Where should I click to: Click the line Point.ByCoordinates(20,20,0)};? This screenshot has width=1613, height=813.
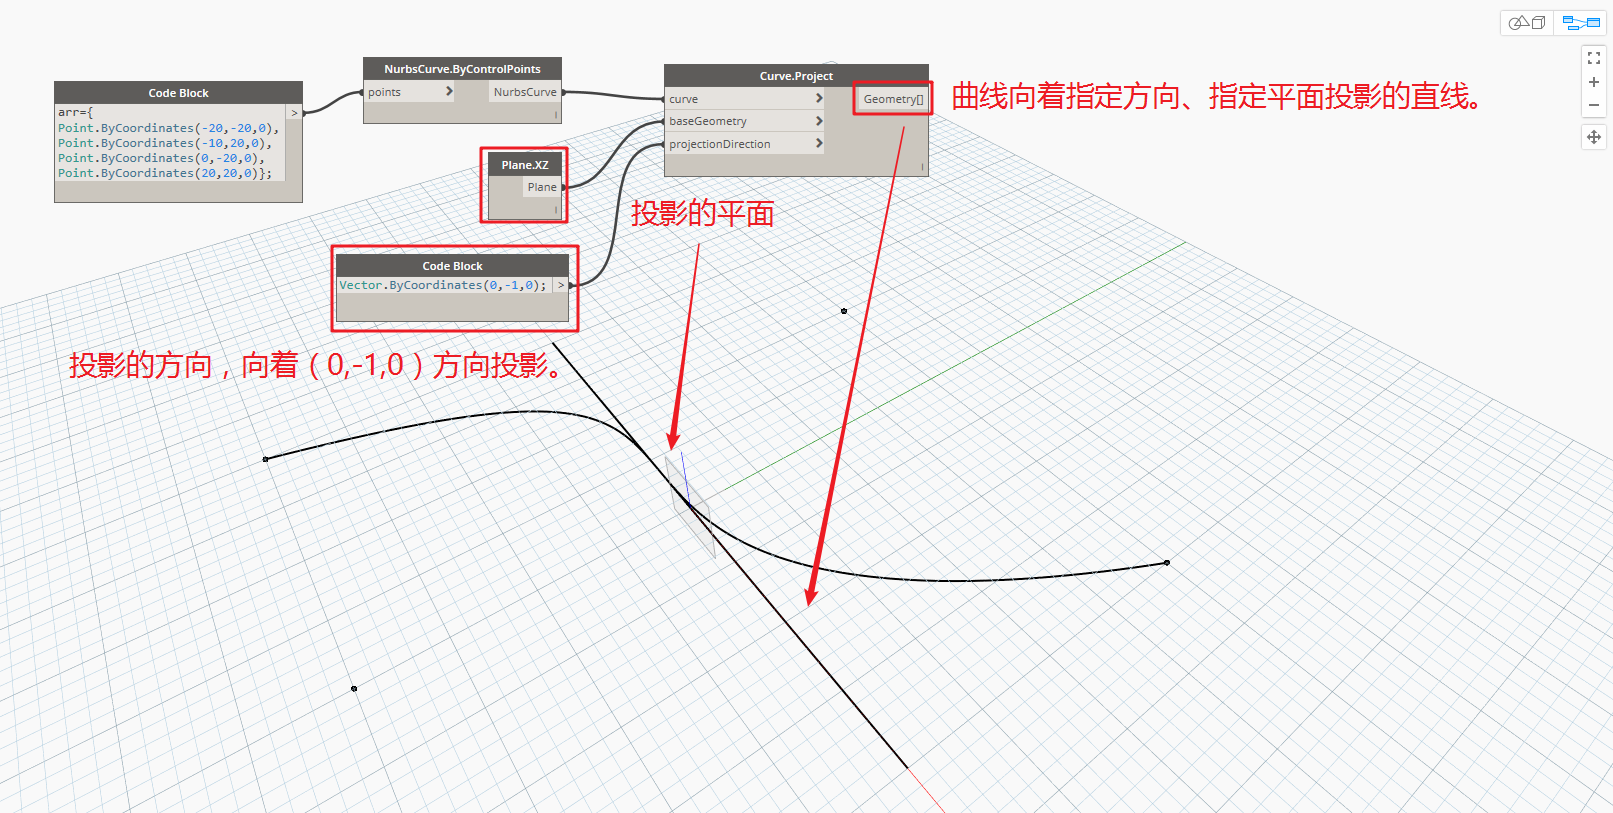pos(165,173)
